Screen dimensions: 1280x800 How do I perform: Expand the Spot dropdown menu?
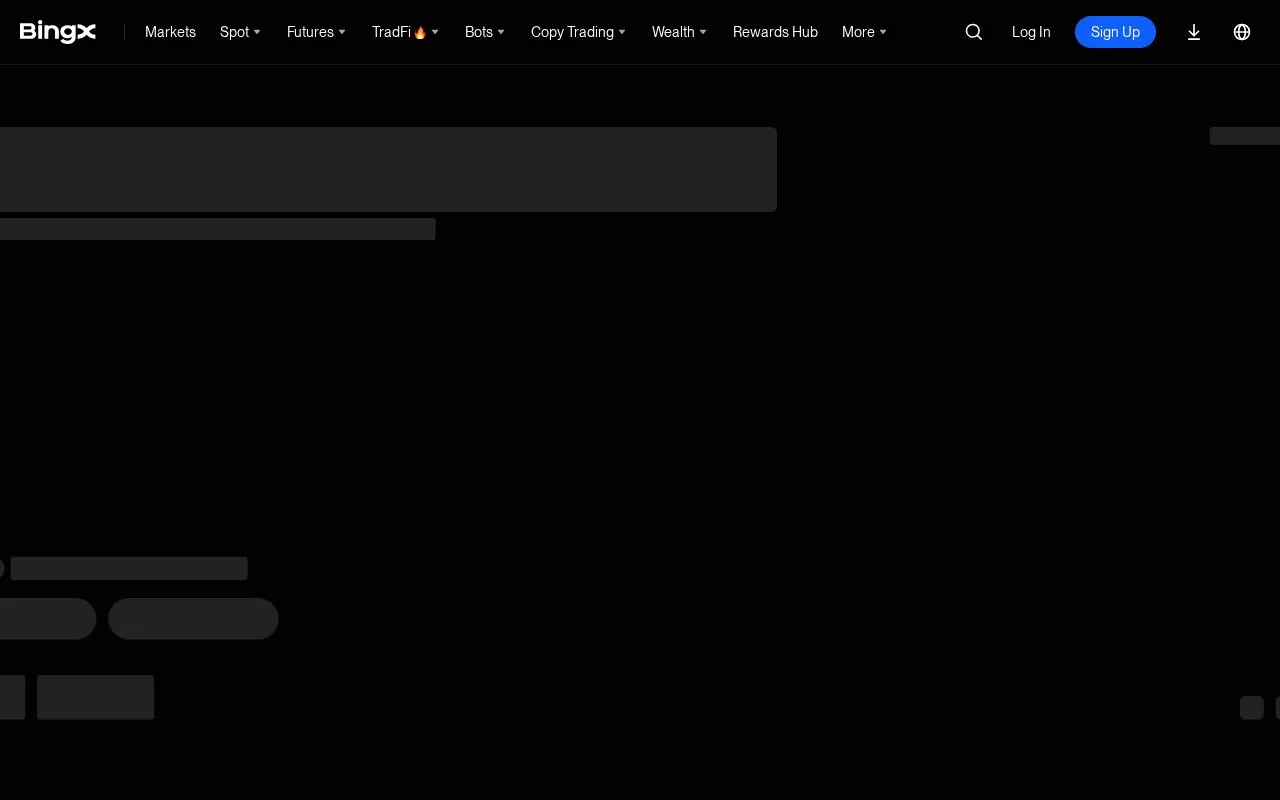[x=240, y=32]
